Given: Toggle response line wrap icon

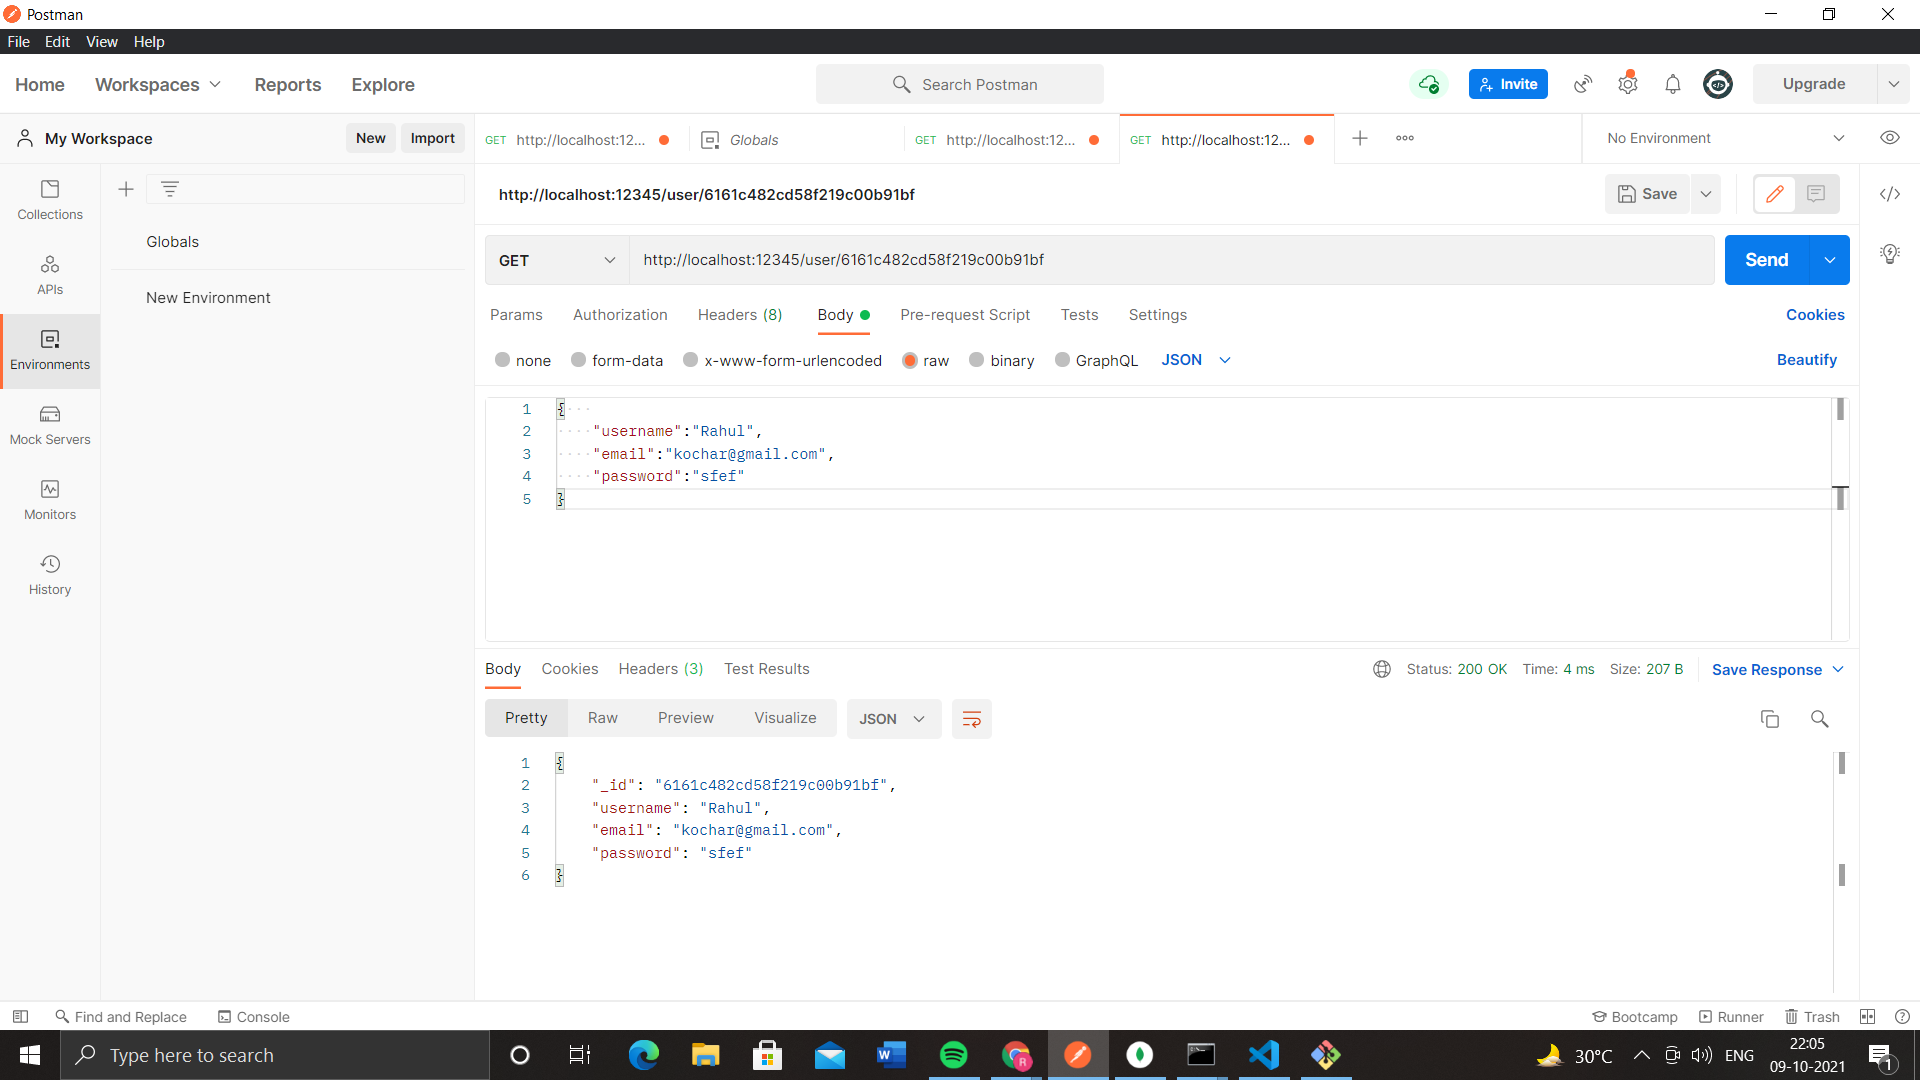Looking at the screenshot, I should click(x=972, y=719).
